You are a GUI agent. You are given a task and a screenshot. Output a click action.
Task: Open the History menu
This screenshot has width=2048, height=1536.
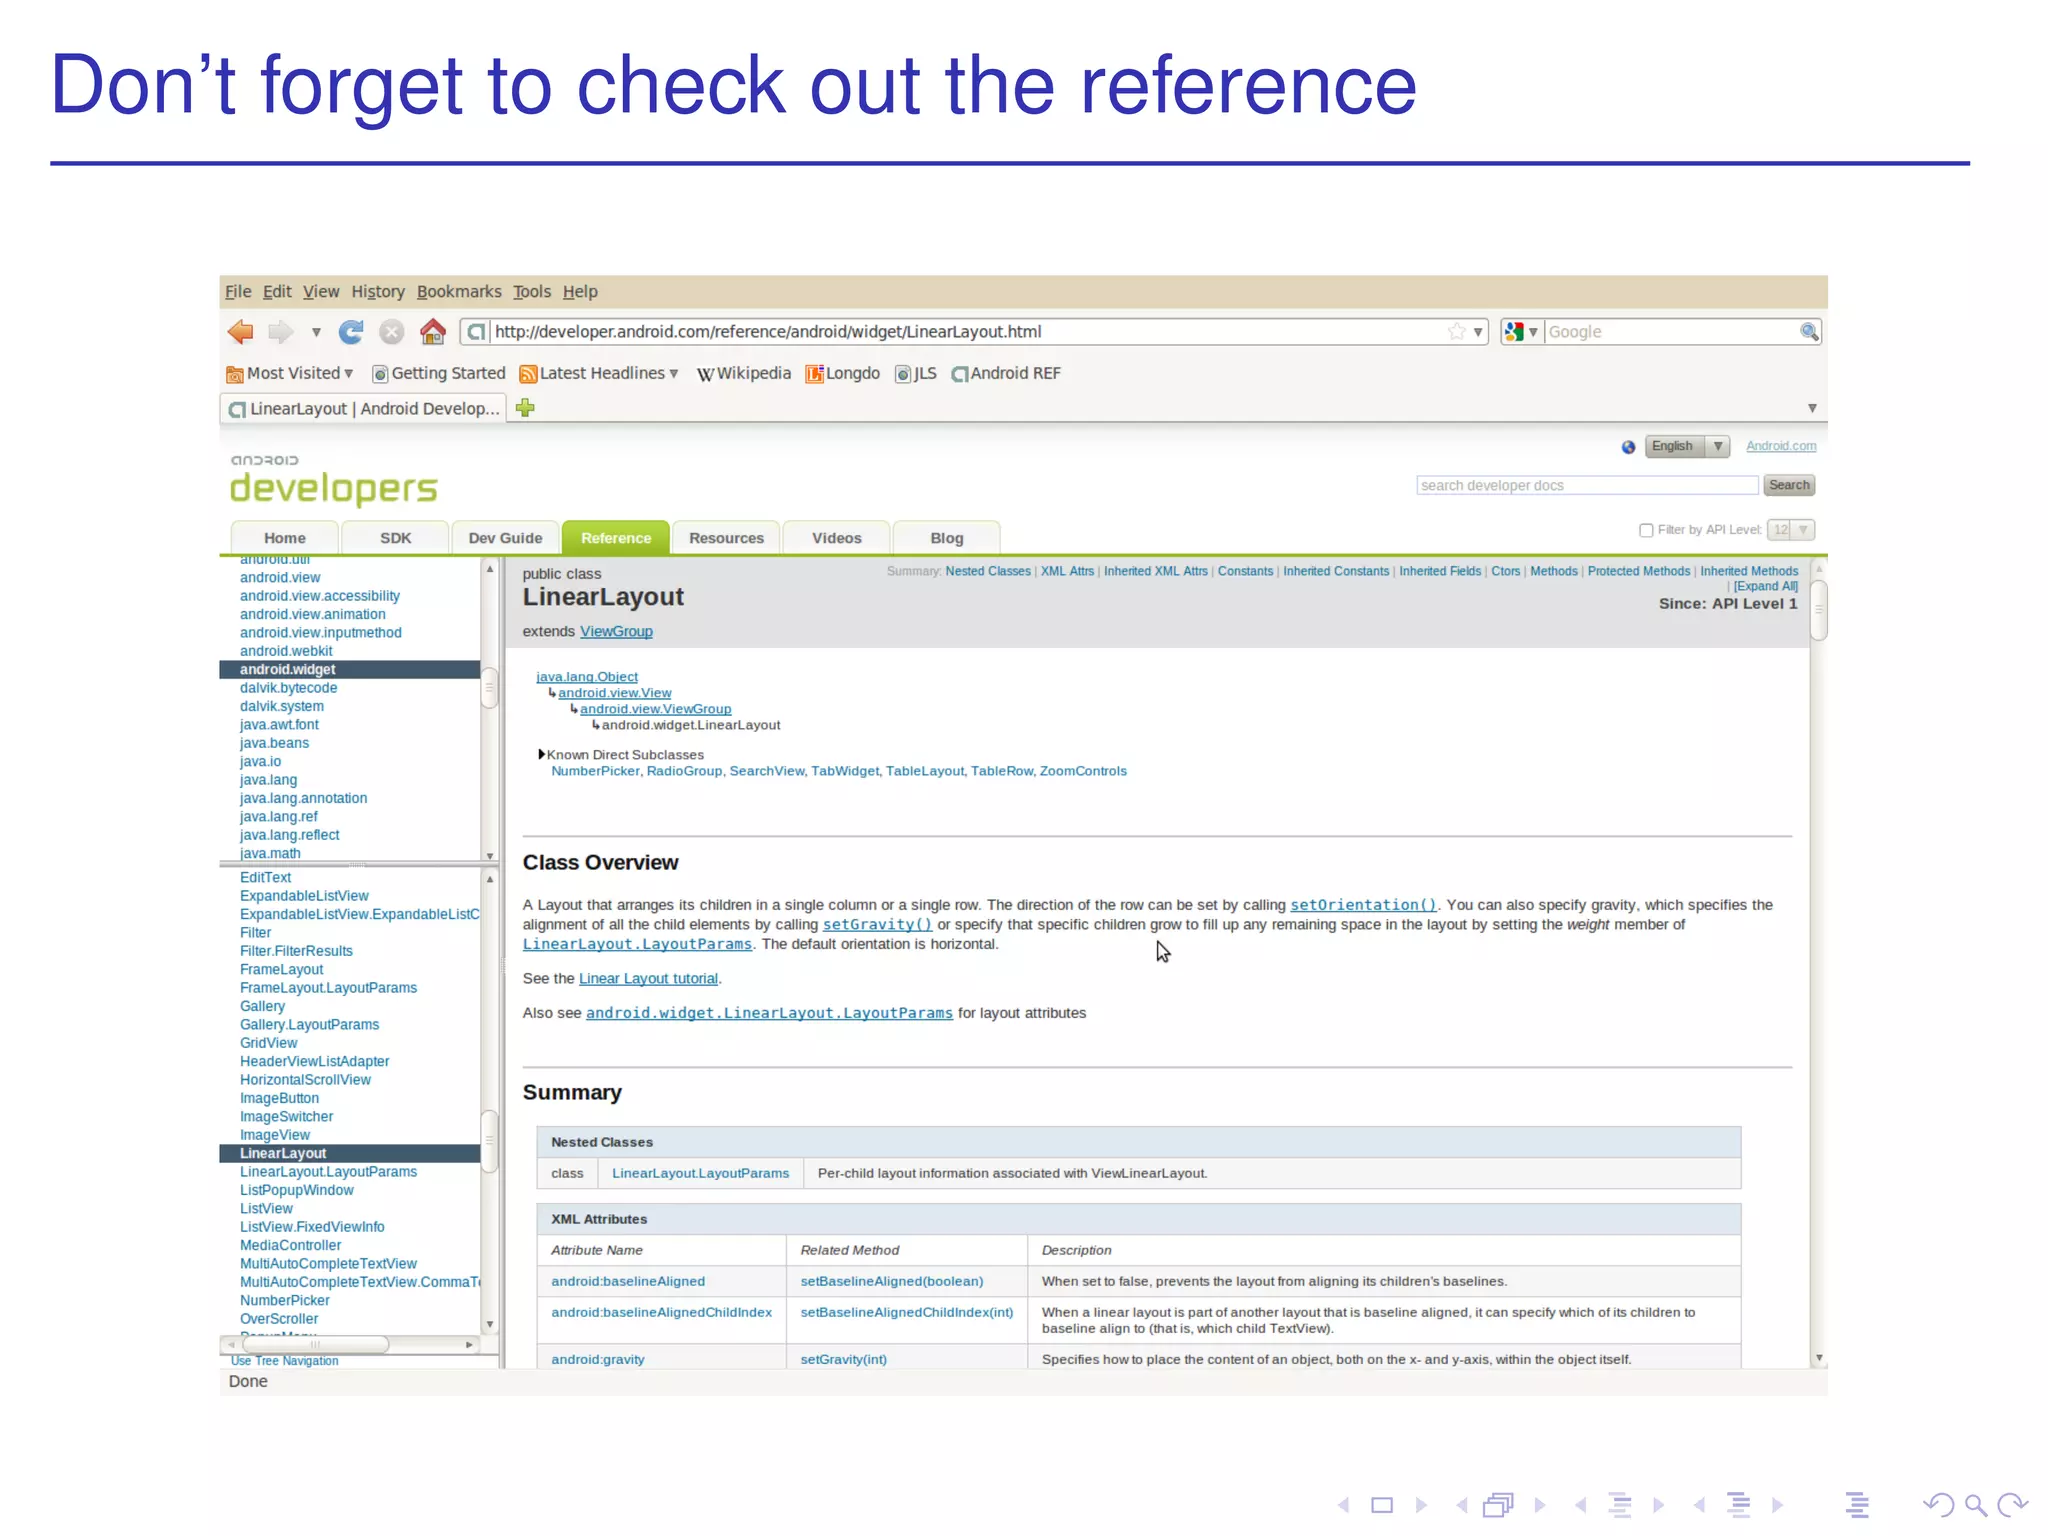pos(378,291)
